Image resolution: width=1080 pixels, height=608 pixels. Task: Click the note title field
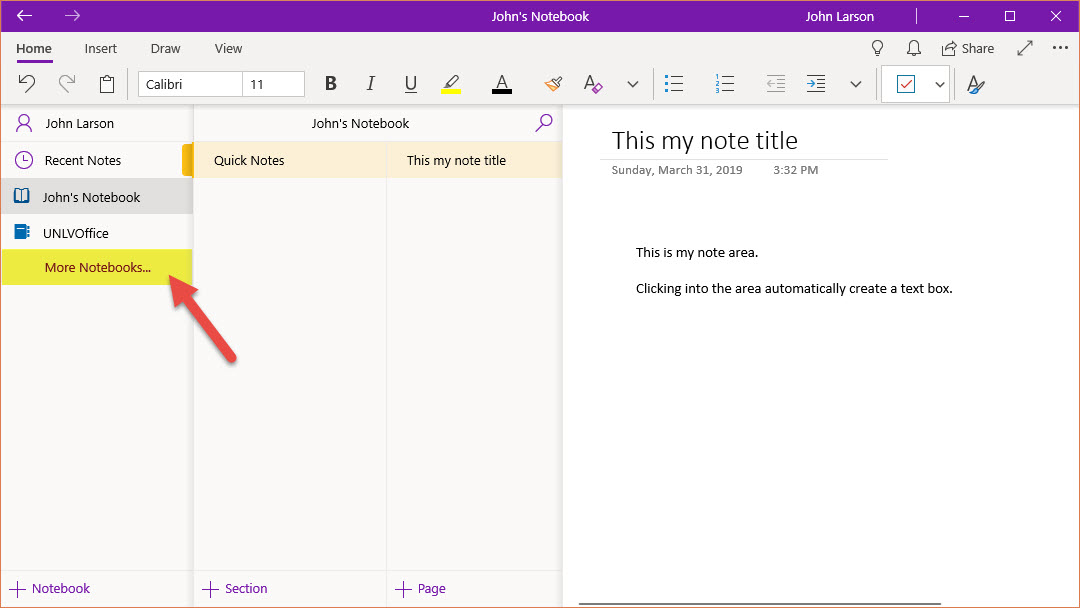(x=705, y=140)
